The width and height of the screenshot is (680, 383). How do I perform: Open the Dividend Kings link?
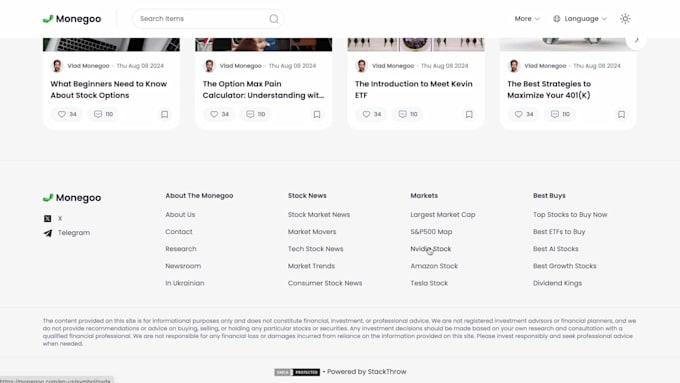557,283
